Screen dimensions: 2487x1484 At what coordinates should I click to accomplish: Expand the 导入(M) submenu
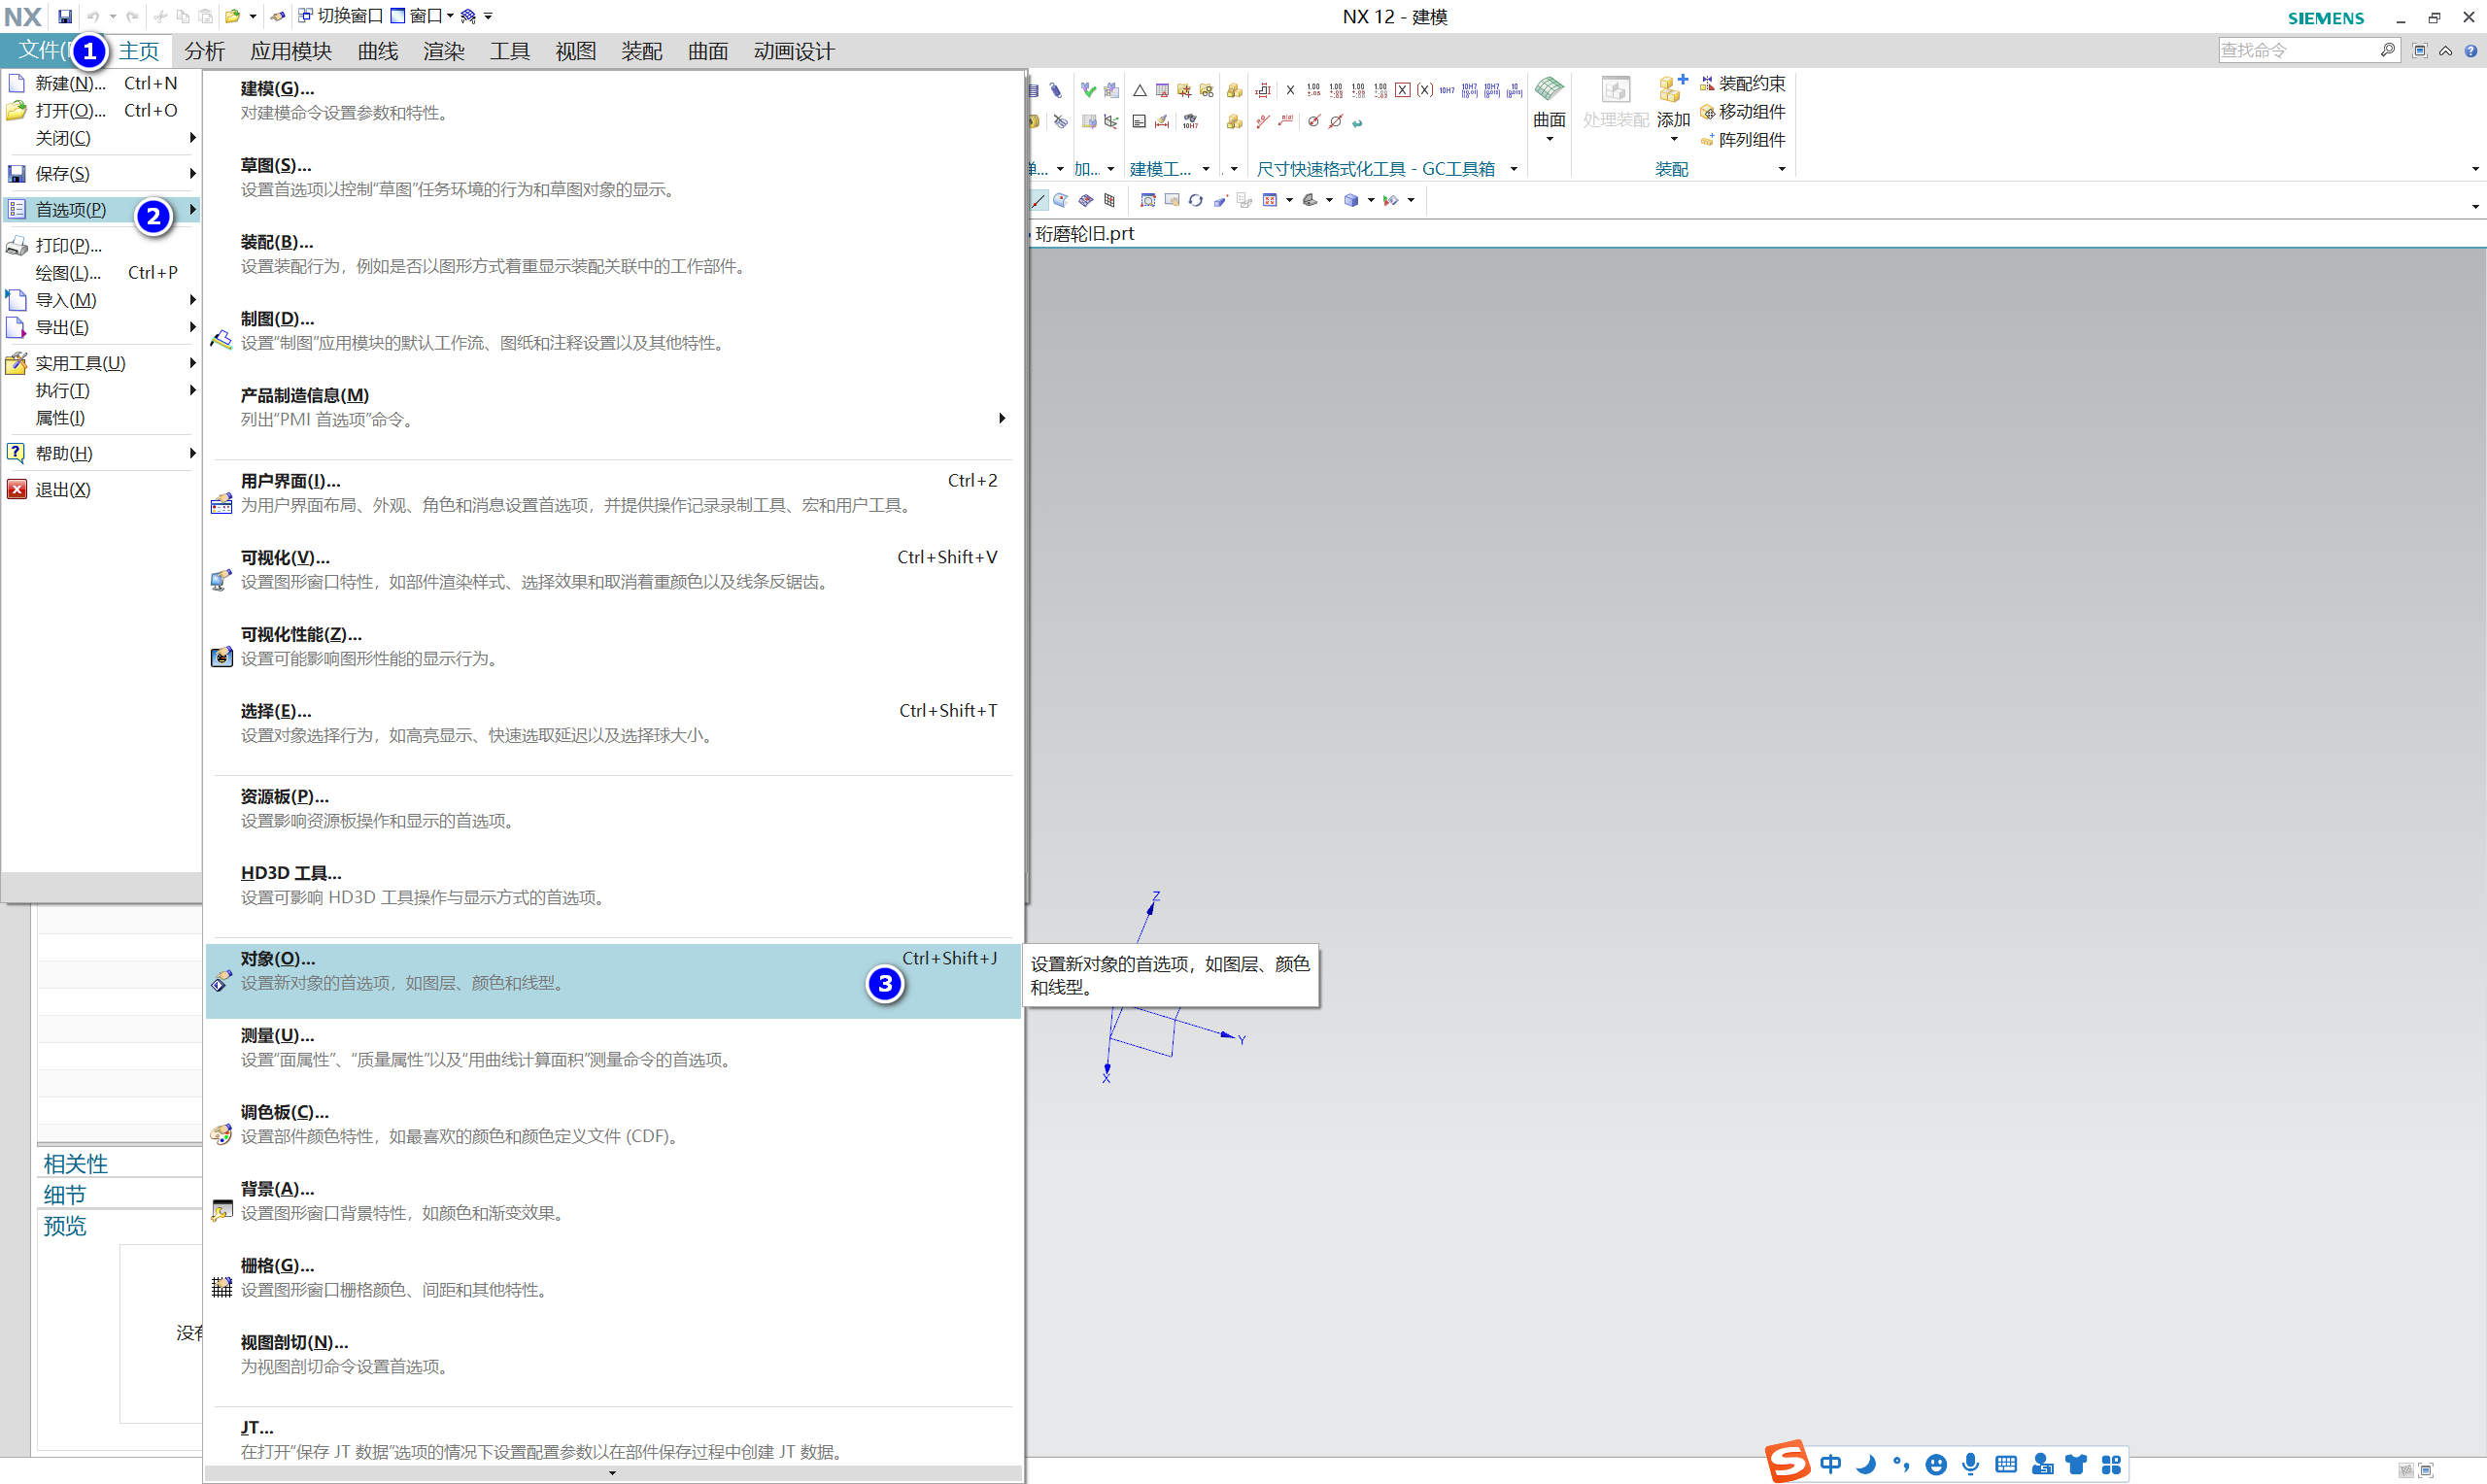tap(100, 300)
